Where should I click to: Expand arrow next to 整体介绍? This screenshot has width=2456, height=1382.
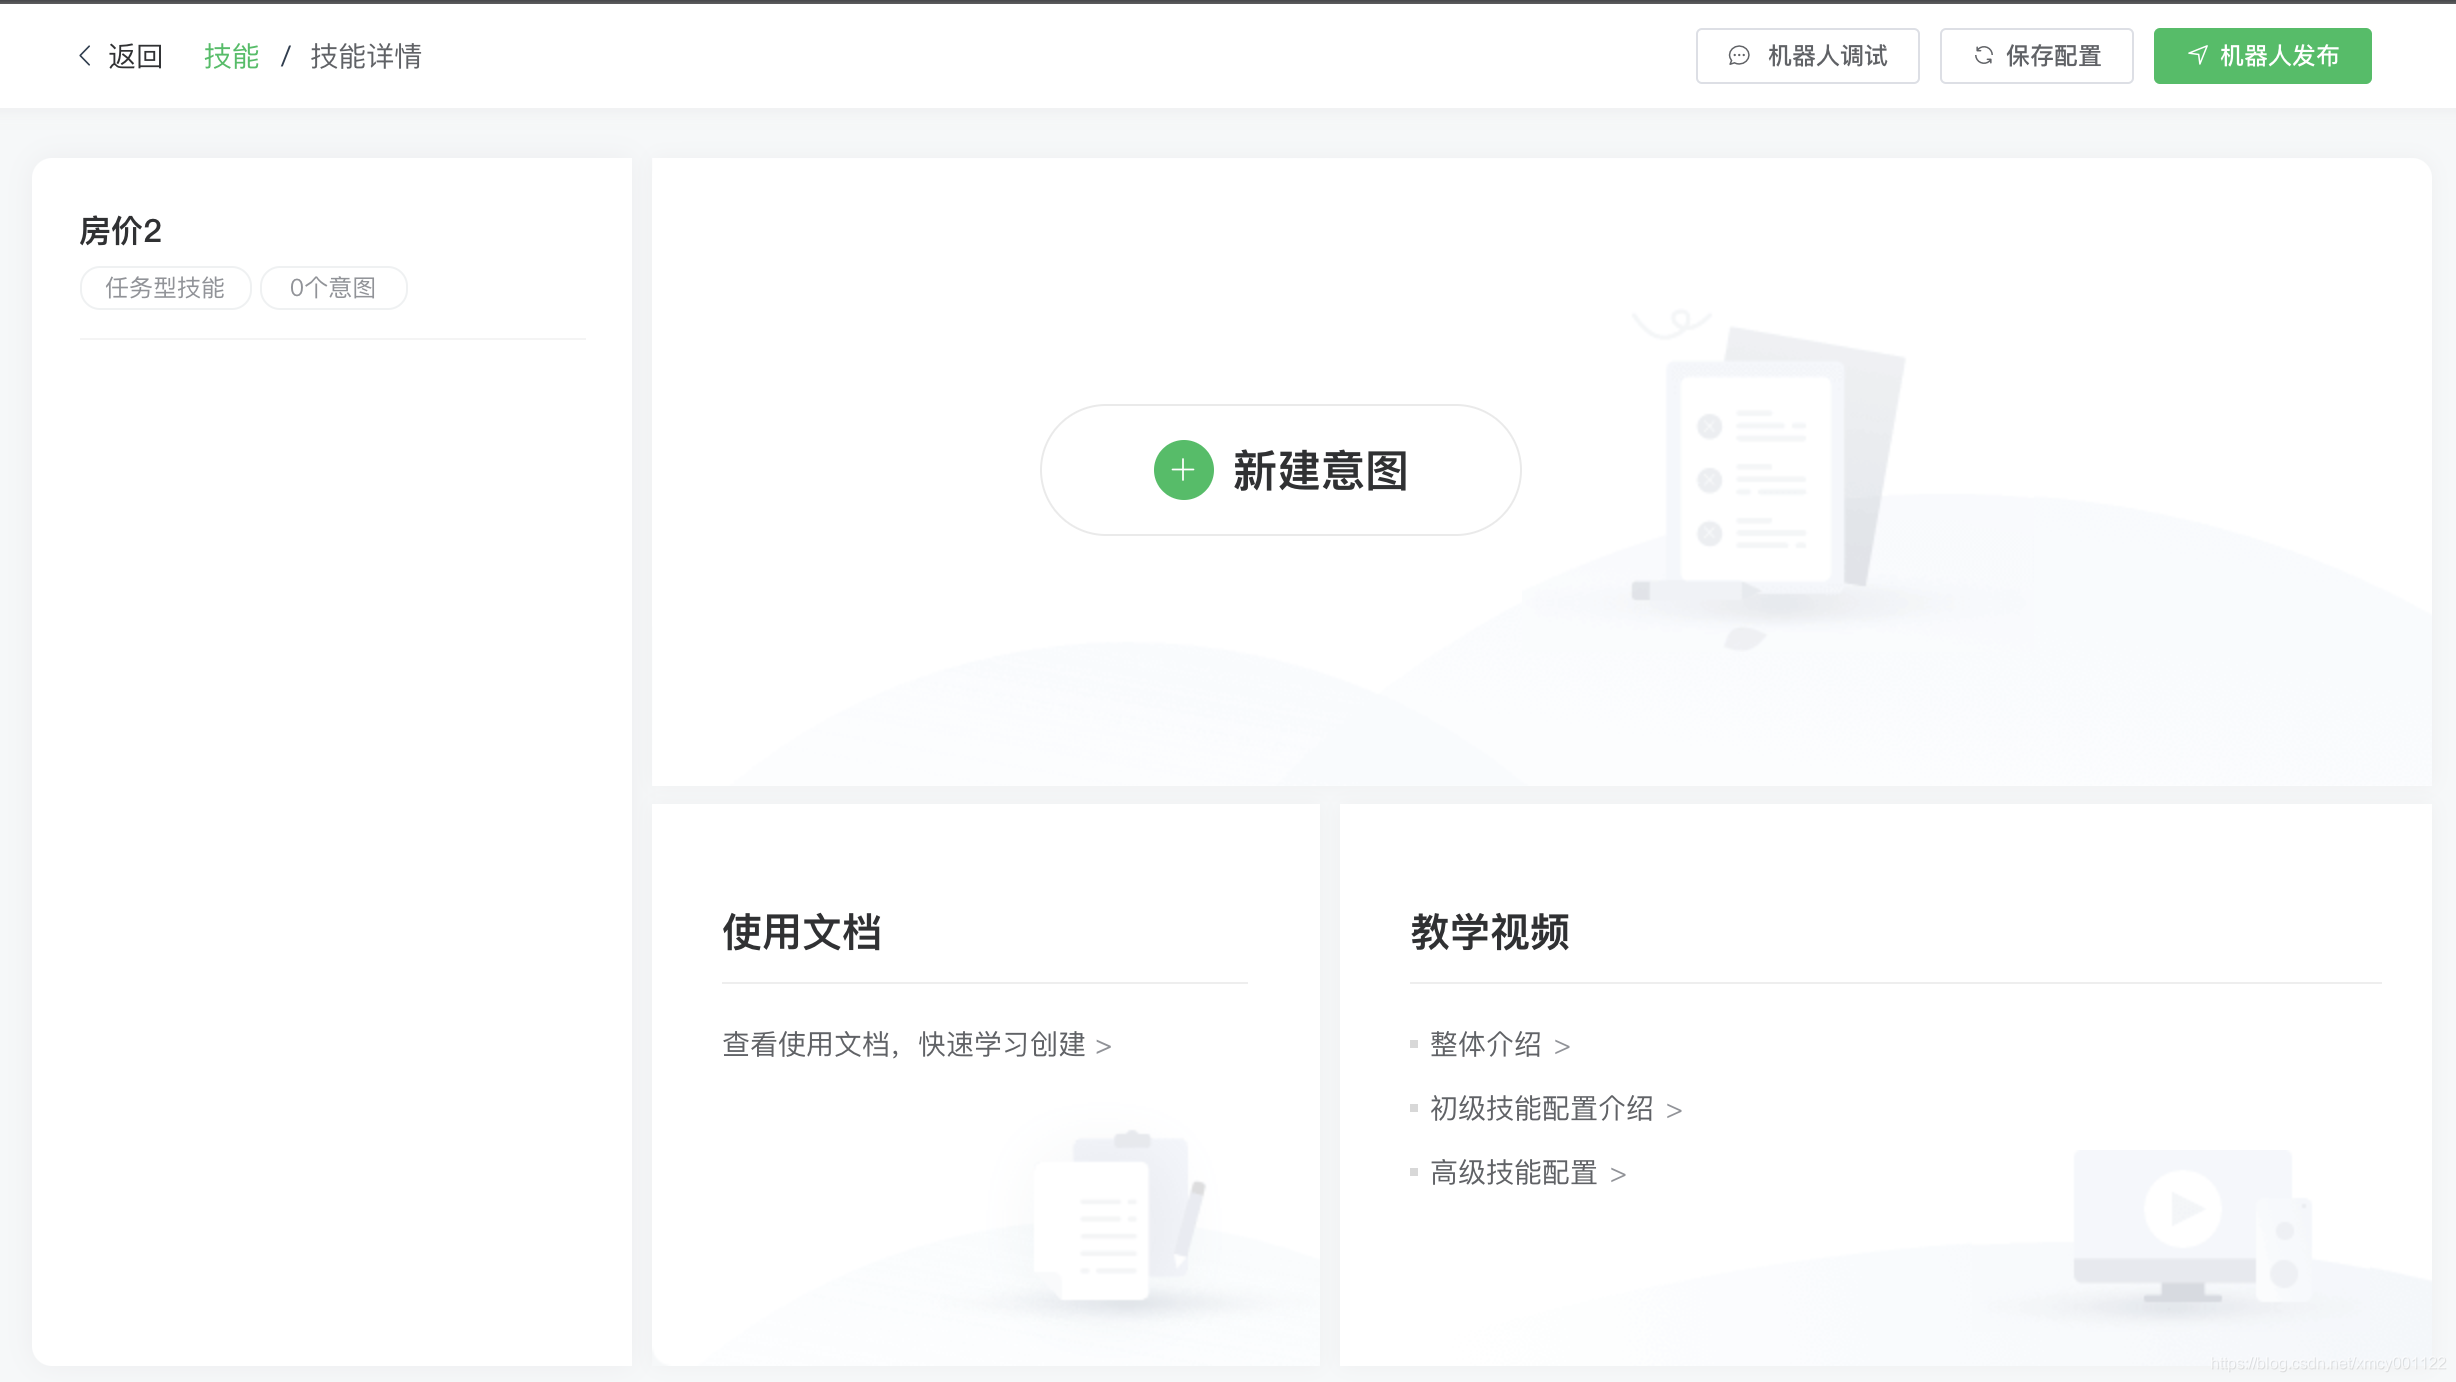coord(1562,1046)
